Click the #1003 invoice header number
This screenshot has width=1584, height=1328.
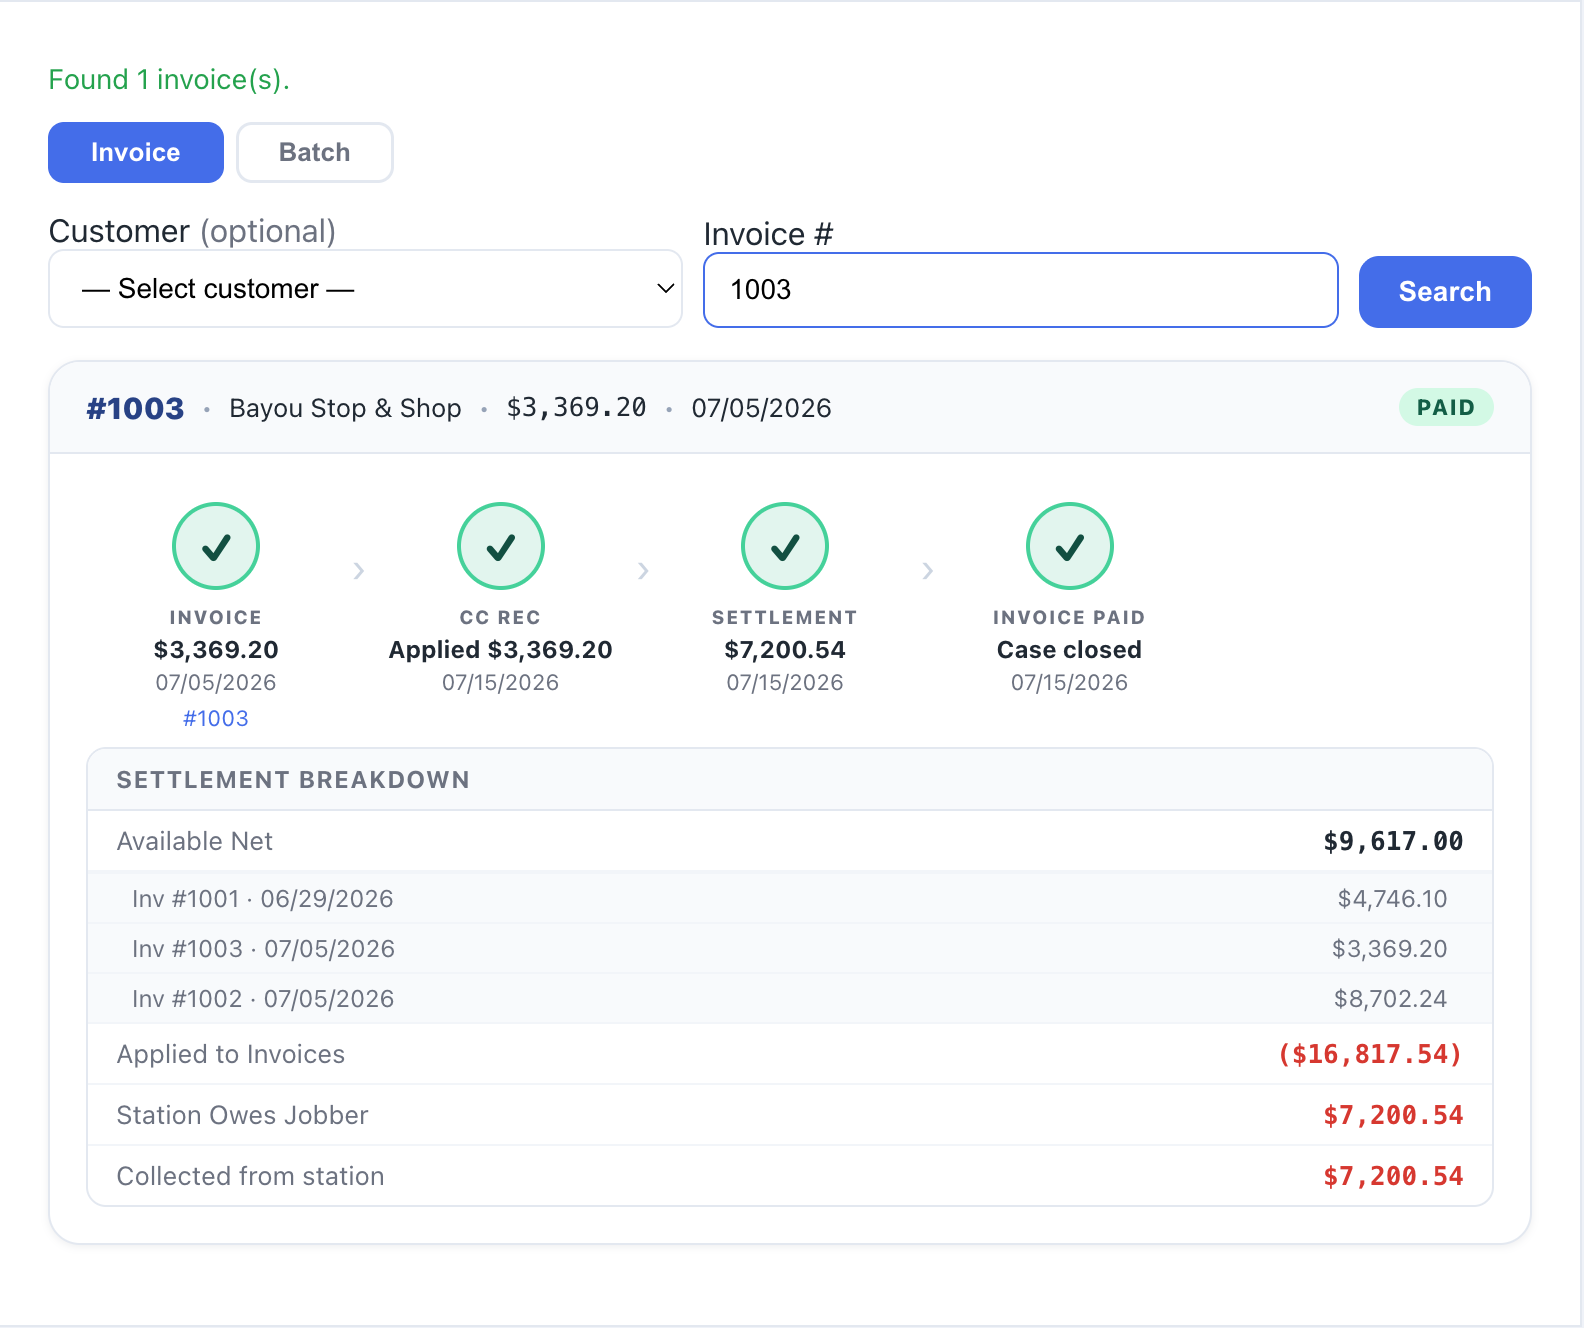(x=135, y=408)
